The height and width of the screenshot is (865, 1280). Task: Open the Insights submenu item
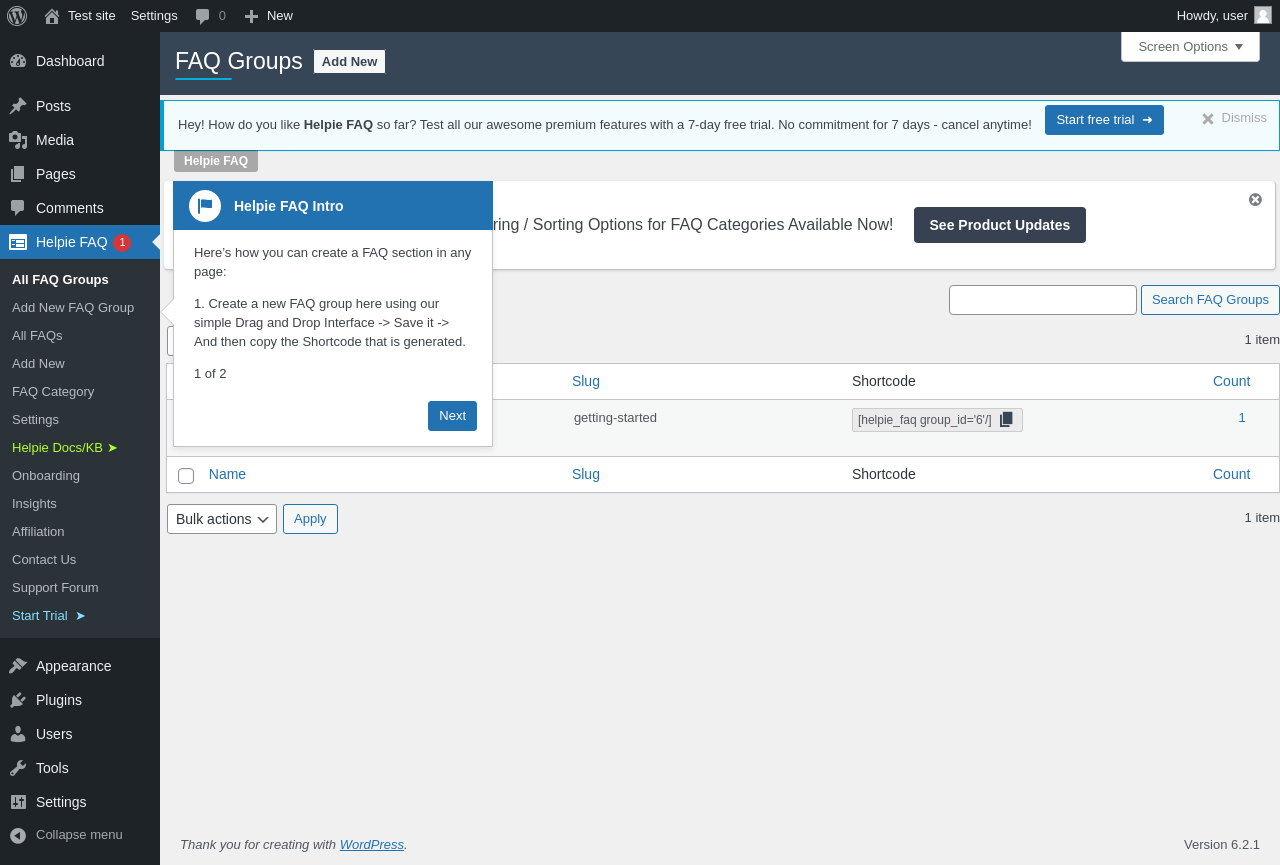tap(34, 503)
